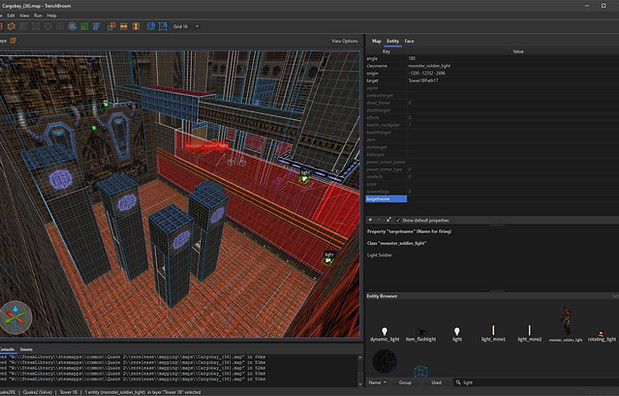Switch to the Face inspector tab
The height and width of the screenshot is (396, 619).
[x=409, y=41]
